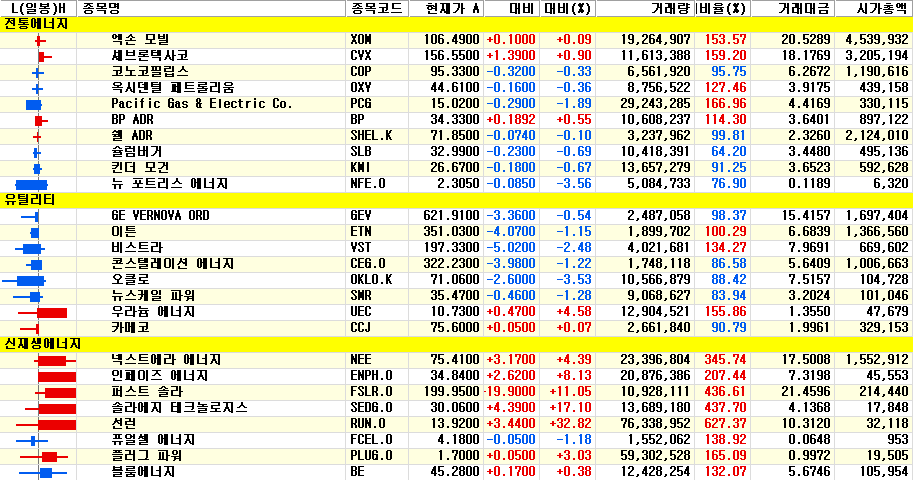913x480 pixels.
Task: Click the ticker code CVX
Action: click(x=361, y=56)
